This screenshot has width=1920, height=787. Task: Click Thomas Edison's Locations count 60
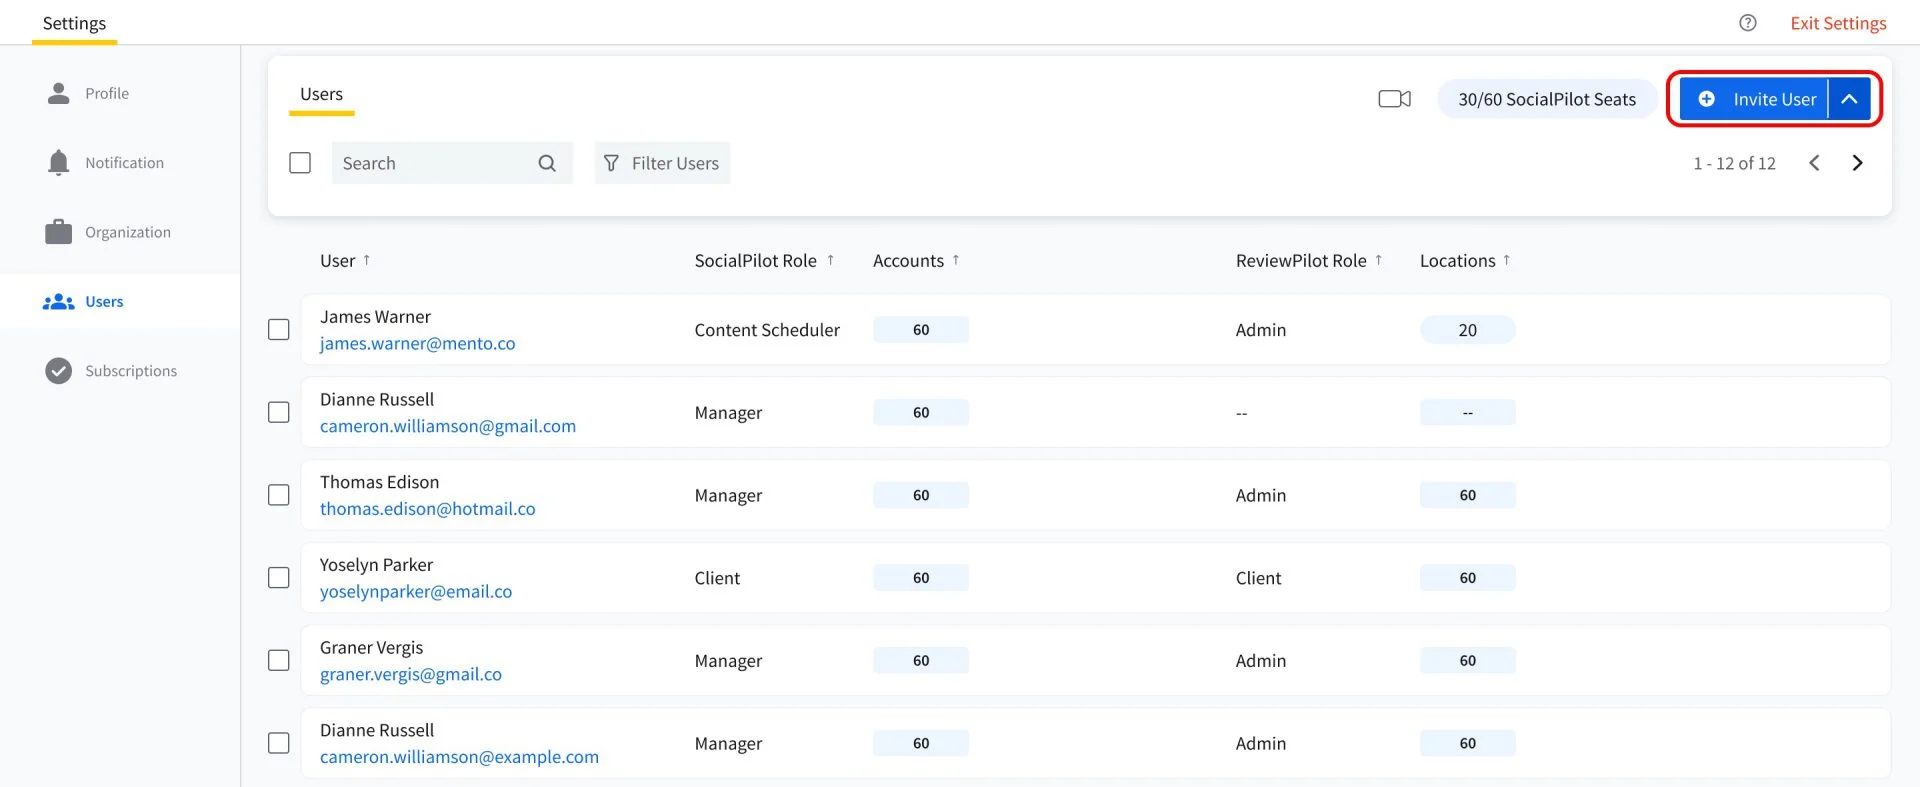click(x=1467, y=495)
